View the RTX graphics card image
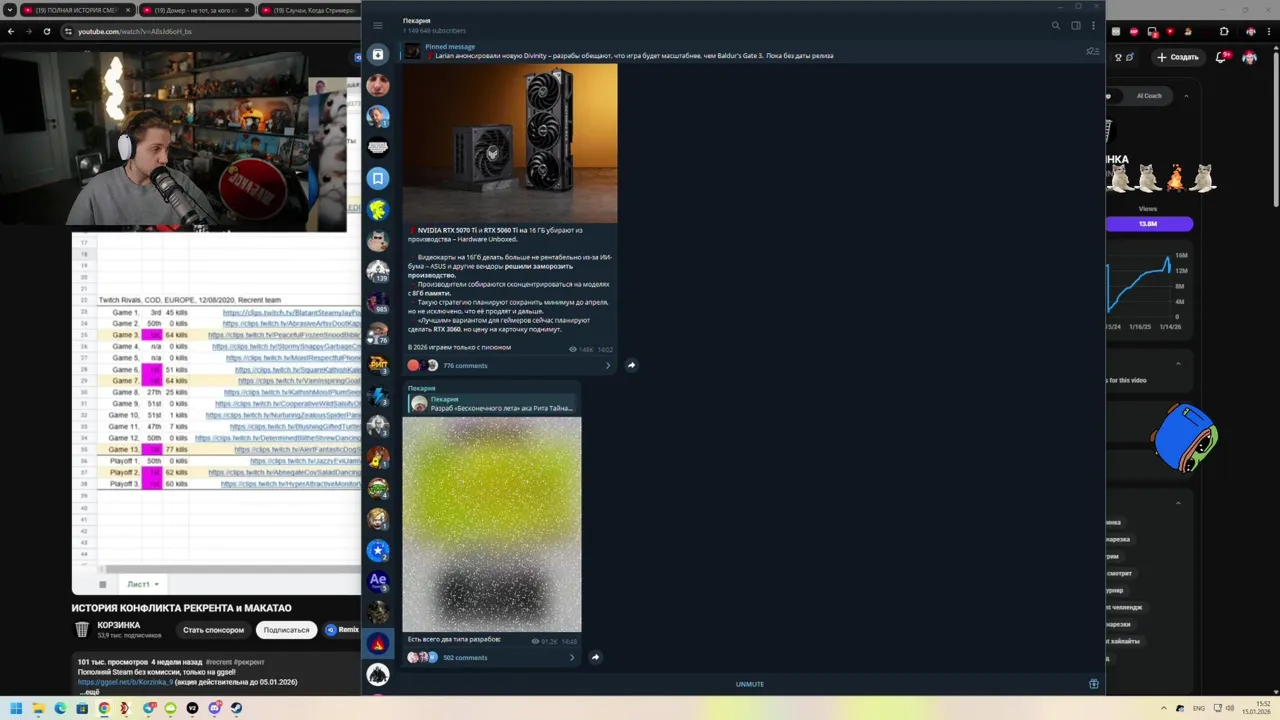This screenshot has width=1280, height=720. pyautogui.click(x=510, y=143)
